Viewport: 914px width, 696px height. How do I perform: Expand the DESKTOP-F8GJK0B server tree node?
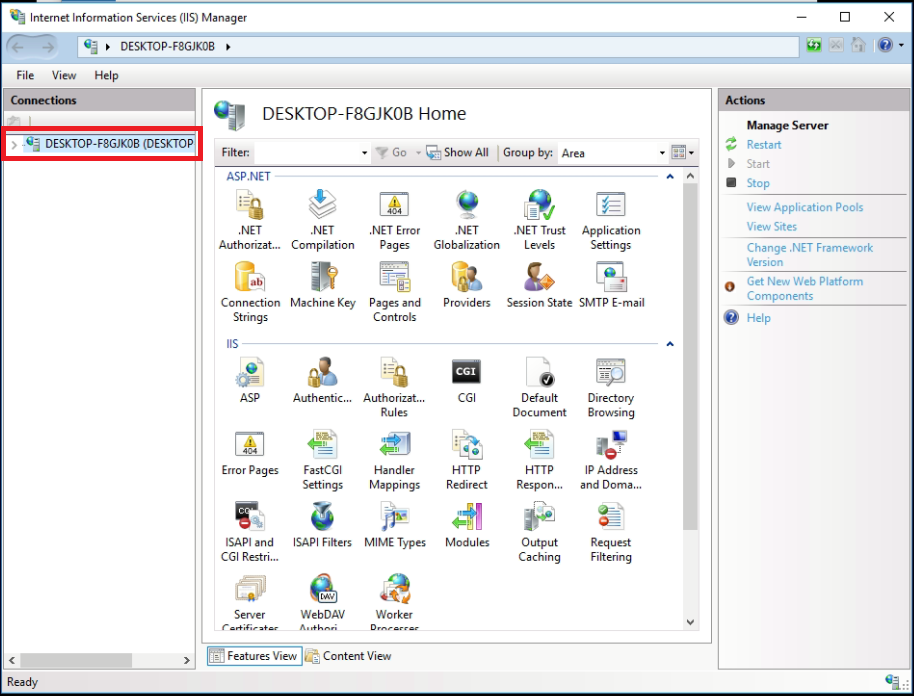pos(14,144)
